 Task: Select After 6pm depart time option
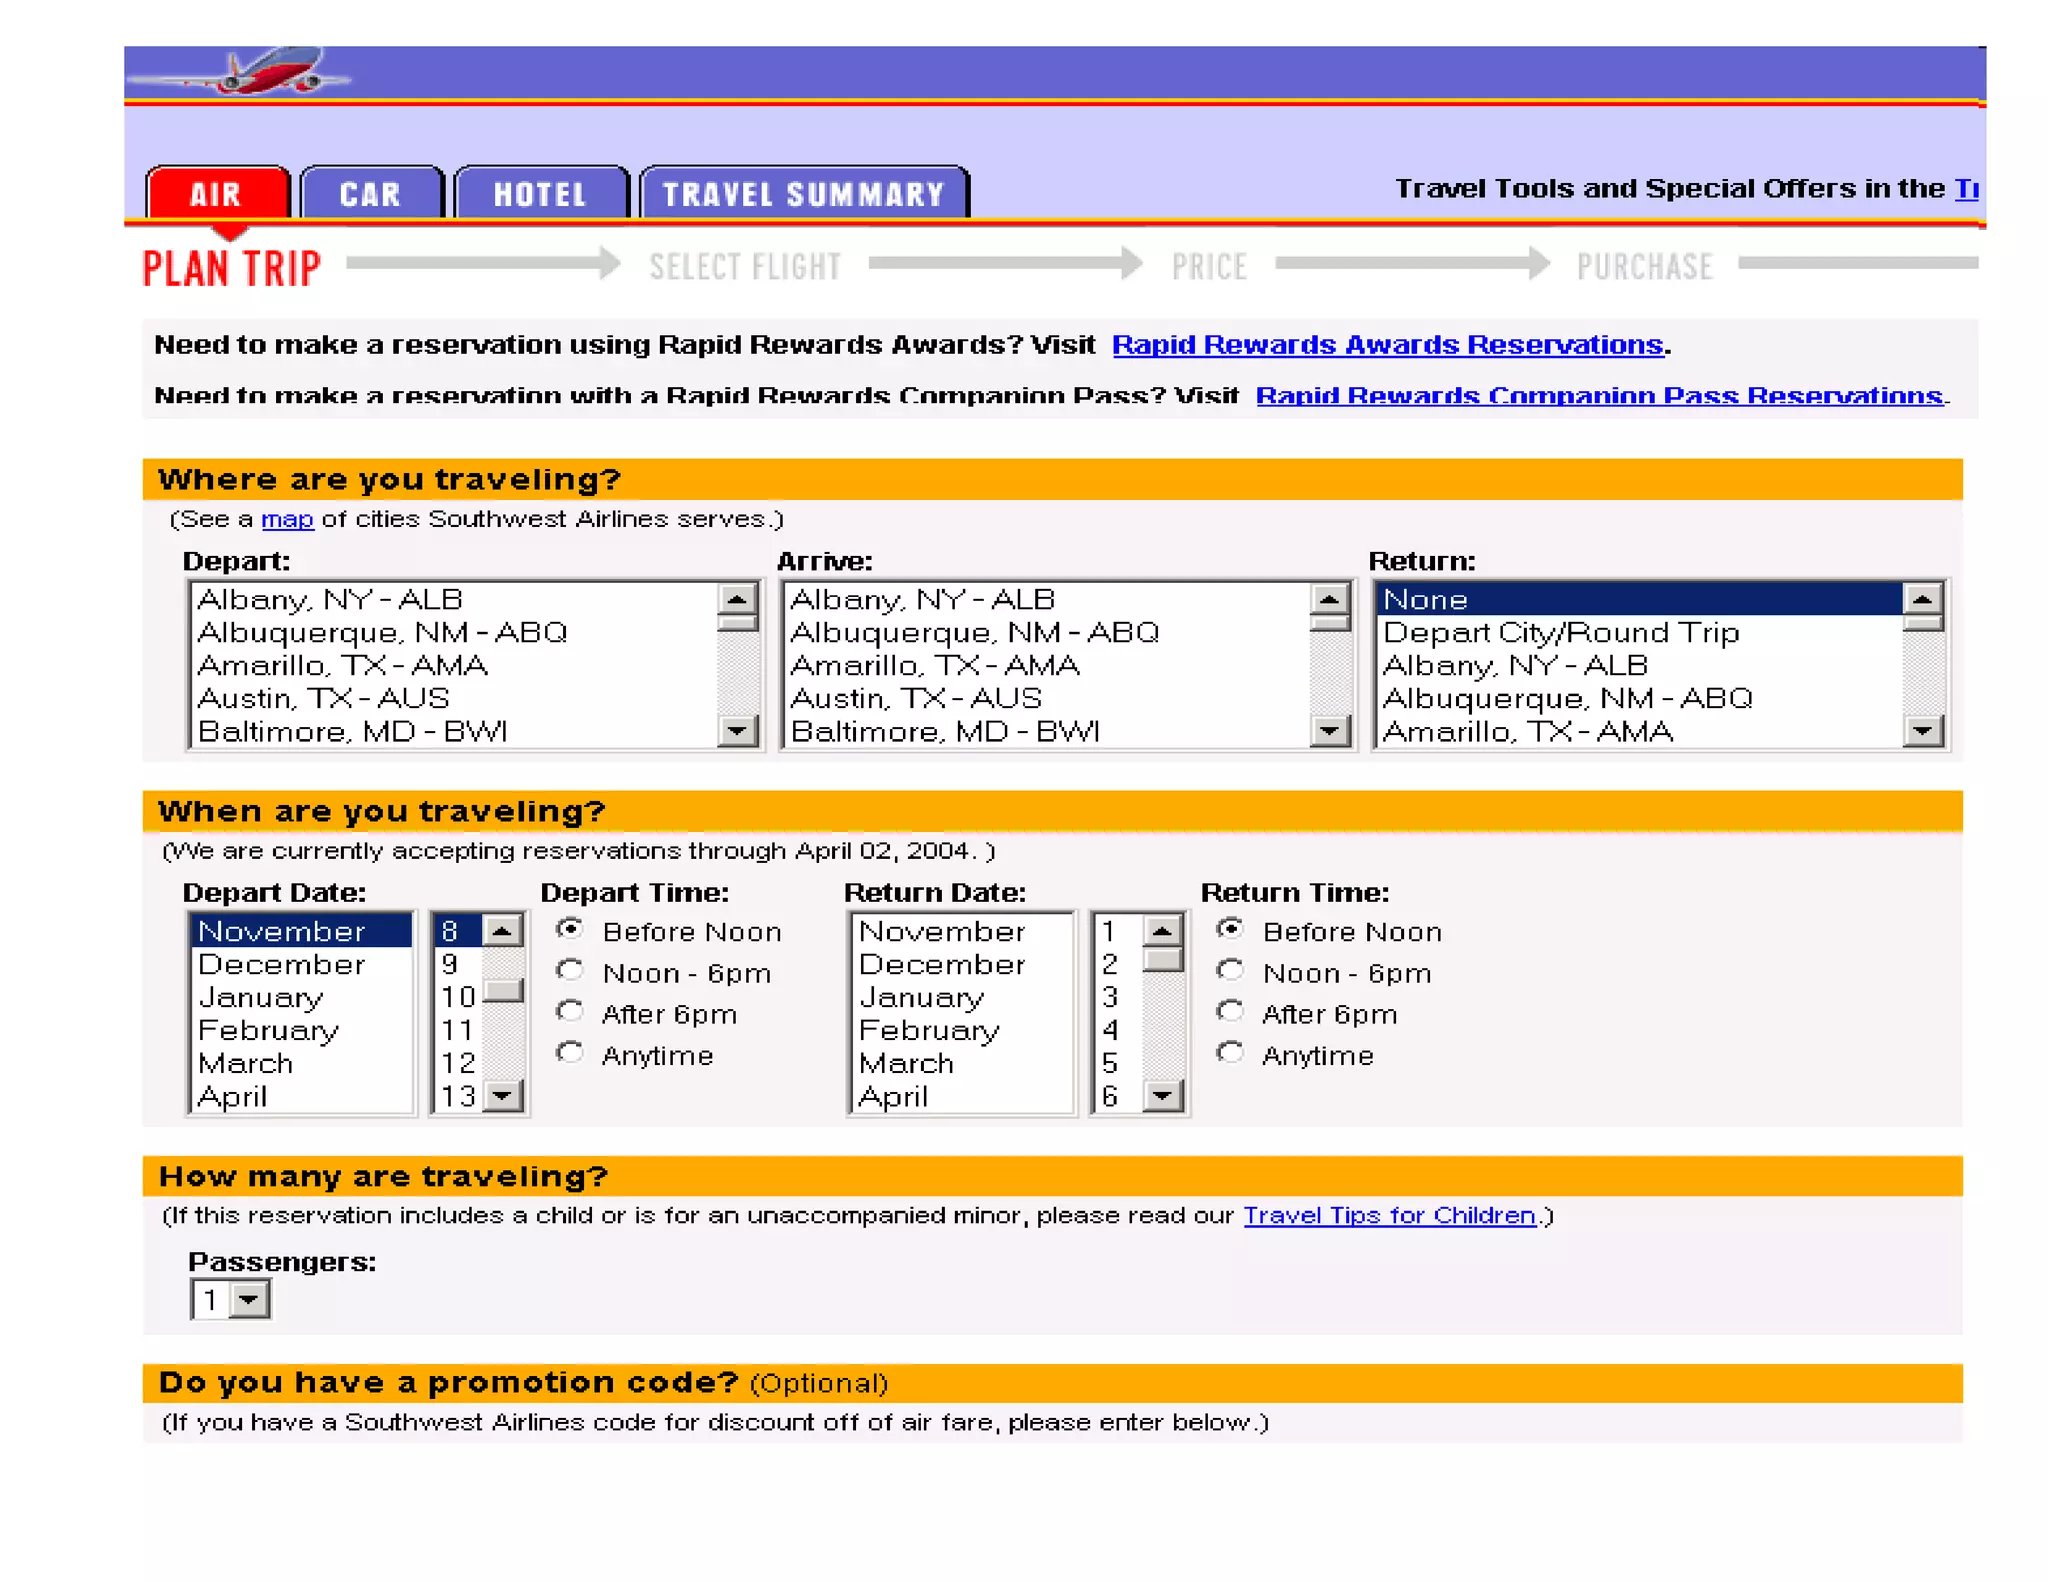[x=571, y=1011]
